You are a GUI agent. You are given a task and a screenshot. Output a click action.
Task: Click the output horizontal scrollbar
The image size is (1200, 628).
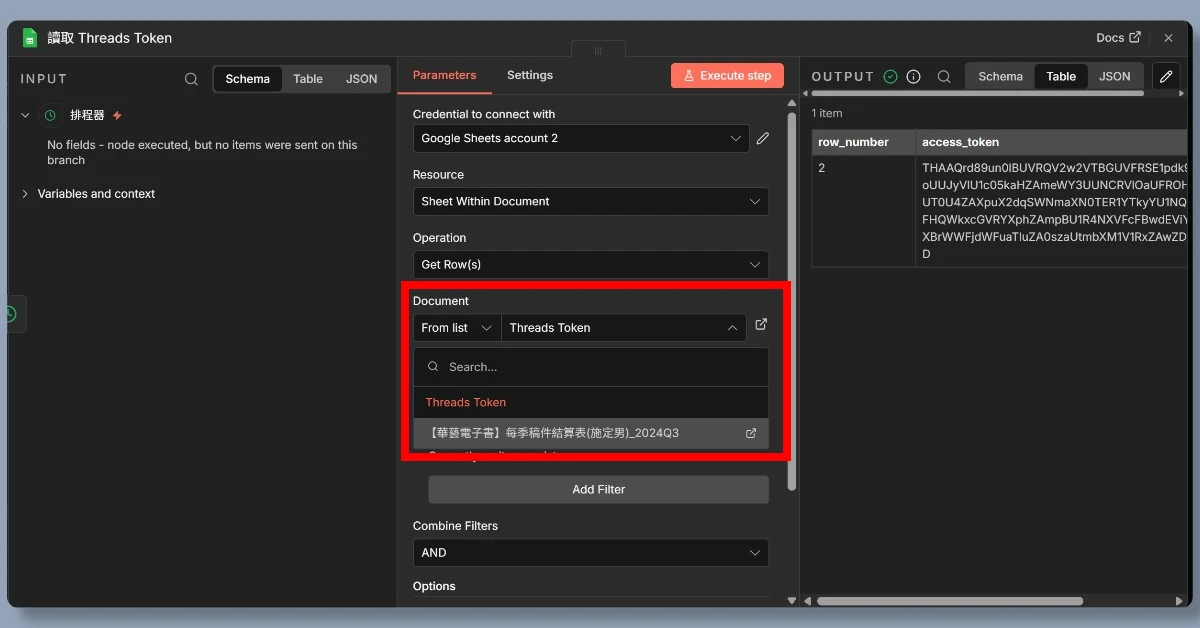pos(950,601)
